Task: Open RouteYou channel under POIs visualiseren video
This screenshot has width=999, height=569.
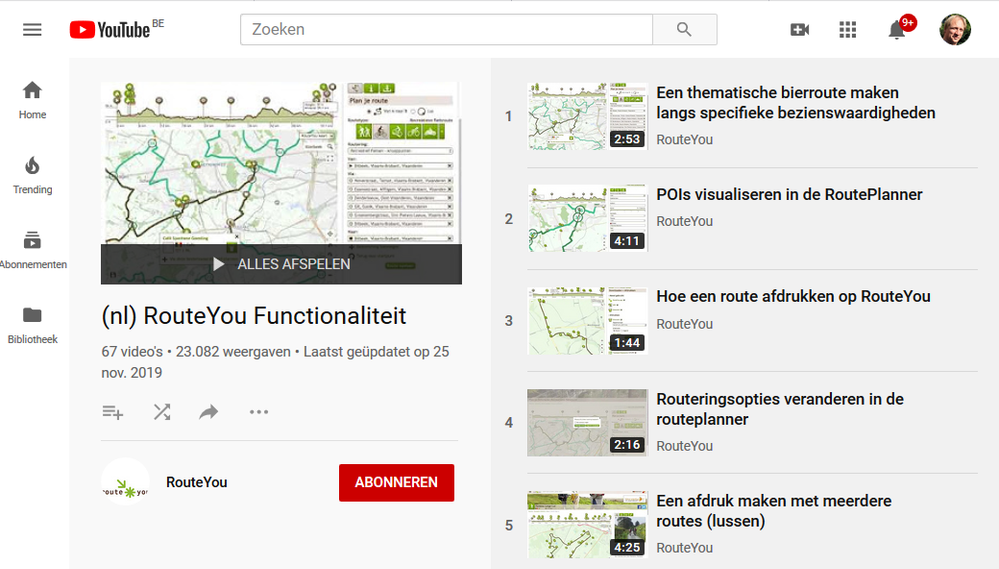Action: [684, 221]
